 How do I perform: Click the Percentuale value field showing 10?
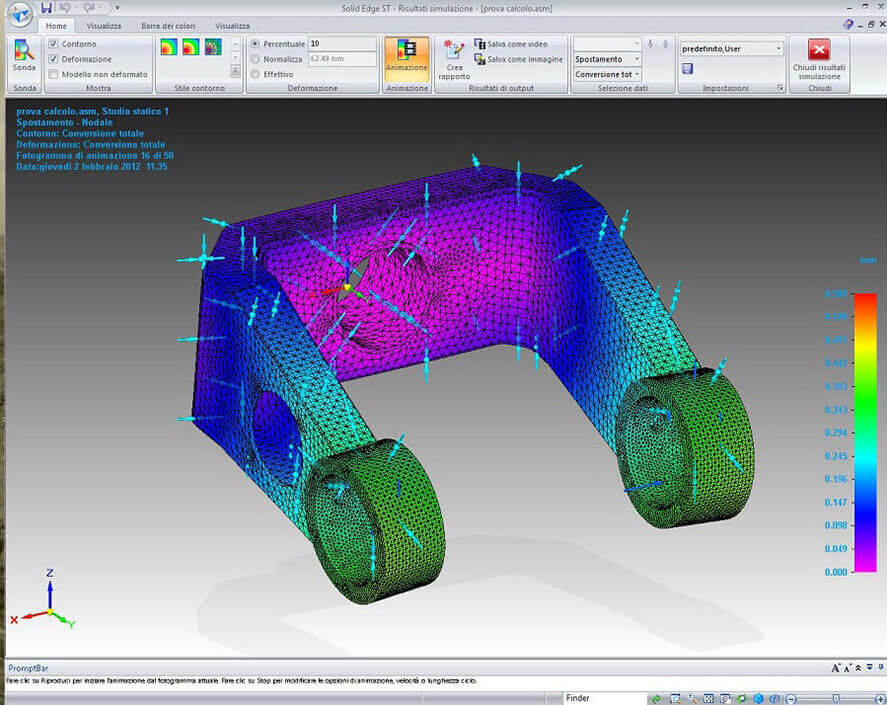342,44
